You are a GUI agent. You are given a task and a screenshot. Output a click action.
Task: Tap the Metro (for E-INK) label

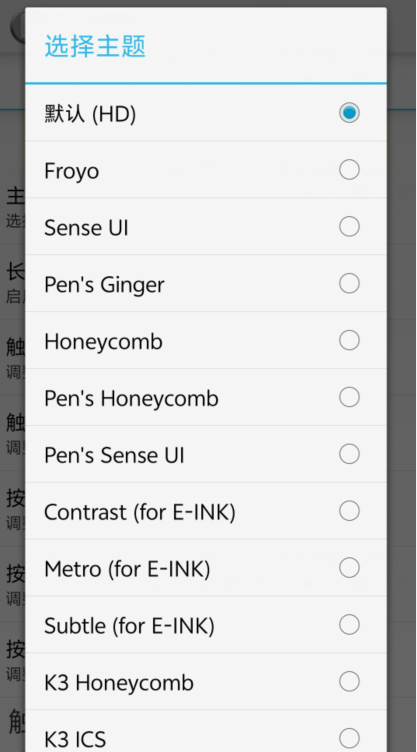(x=127, y=570)
